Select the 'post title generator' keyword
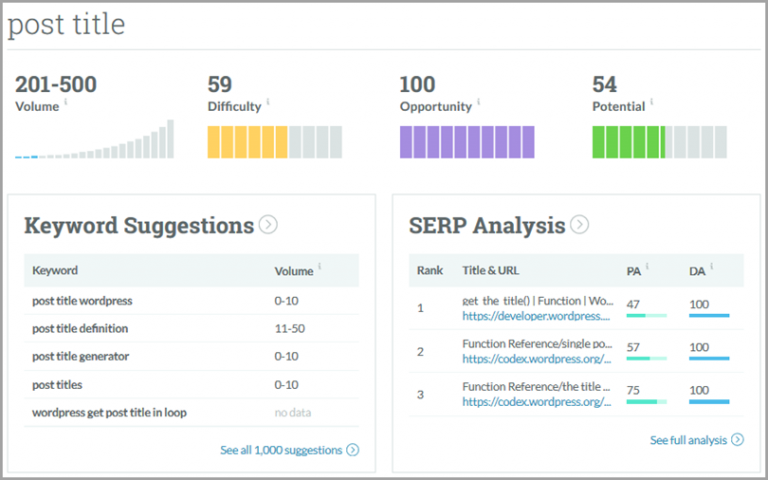Screen dimensions: 768x480 tap(80, 356)
